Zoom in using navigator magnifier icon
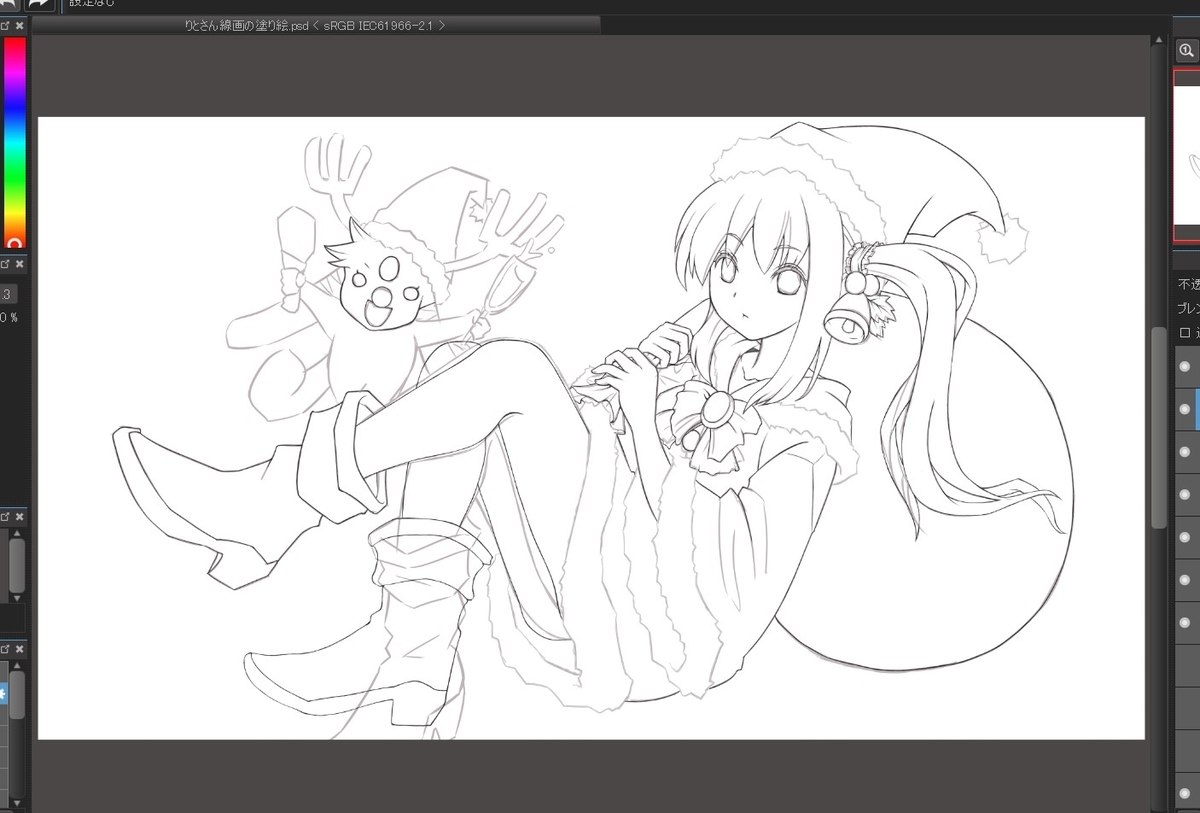 (x=1186, y=50)
